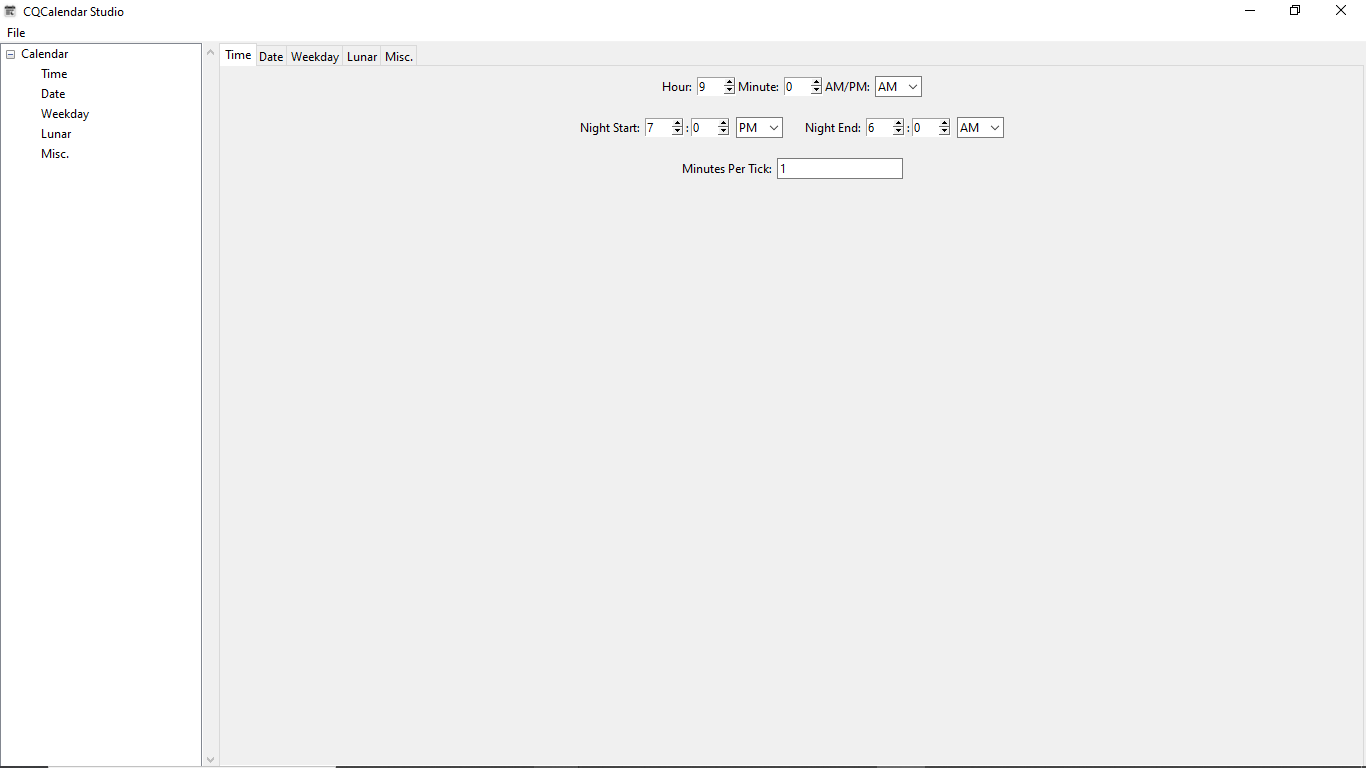The image size is (1366, 768).
Task: Switch to the Time tab
Action: point(238,55)
